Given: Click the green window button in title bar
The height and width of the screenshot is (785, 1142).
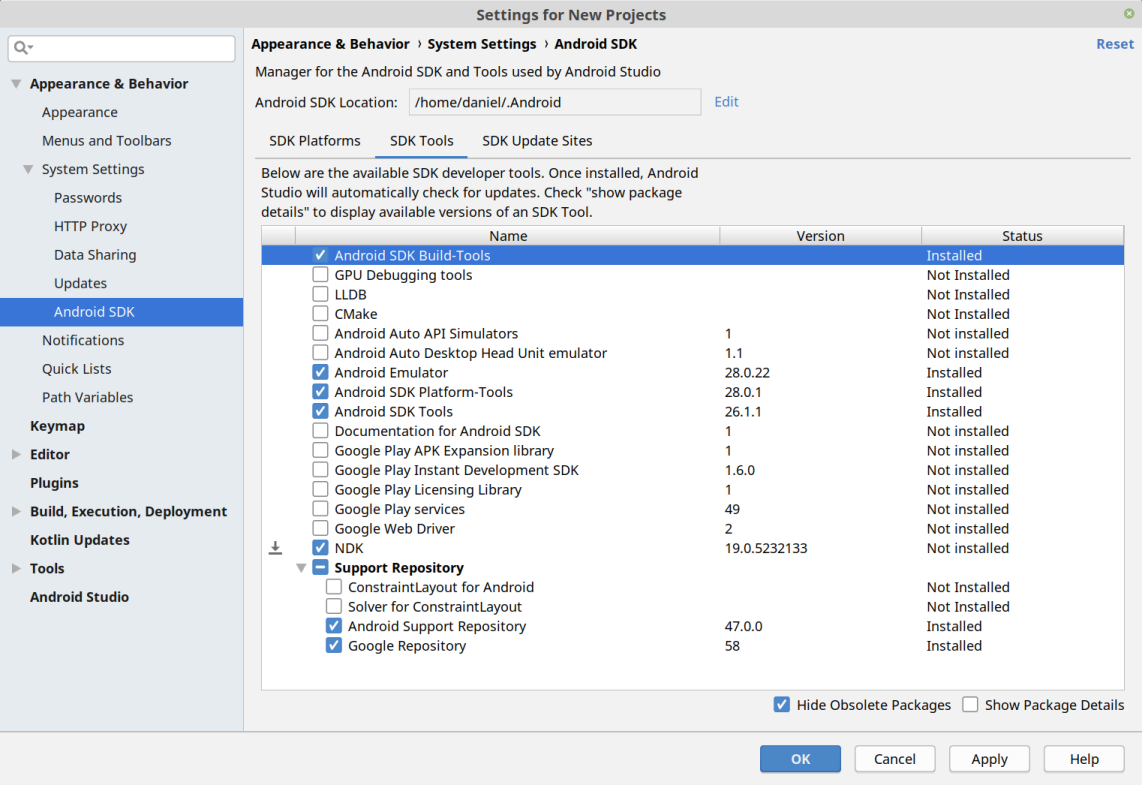Looking at the screenshot, I should pos(1129,13).
